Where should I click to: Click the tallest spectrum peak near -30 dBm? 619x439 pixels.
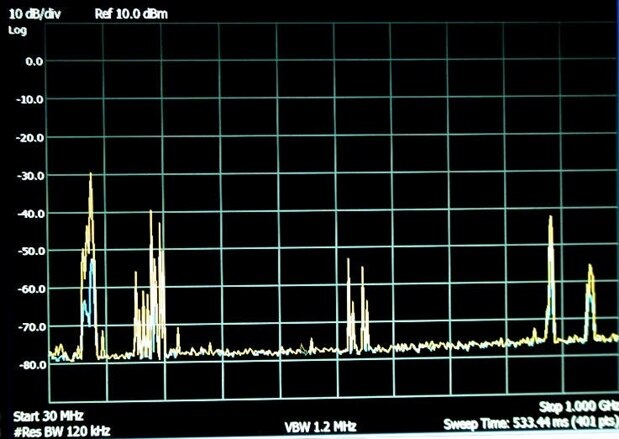point(91,176)
